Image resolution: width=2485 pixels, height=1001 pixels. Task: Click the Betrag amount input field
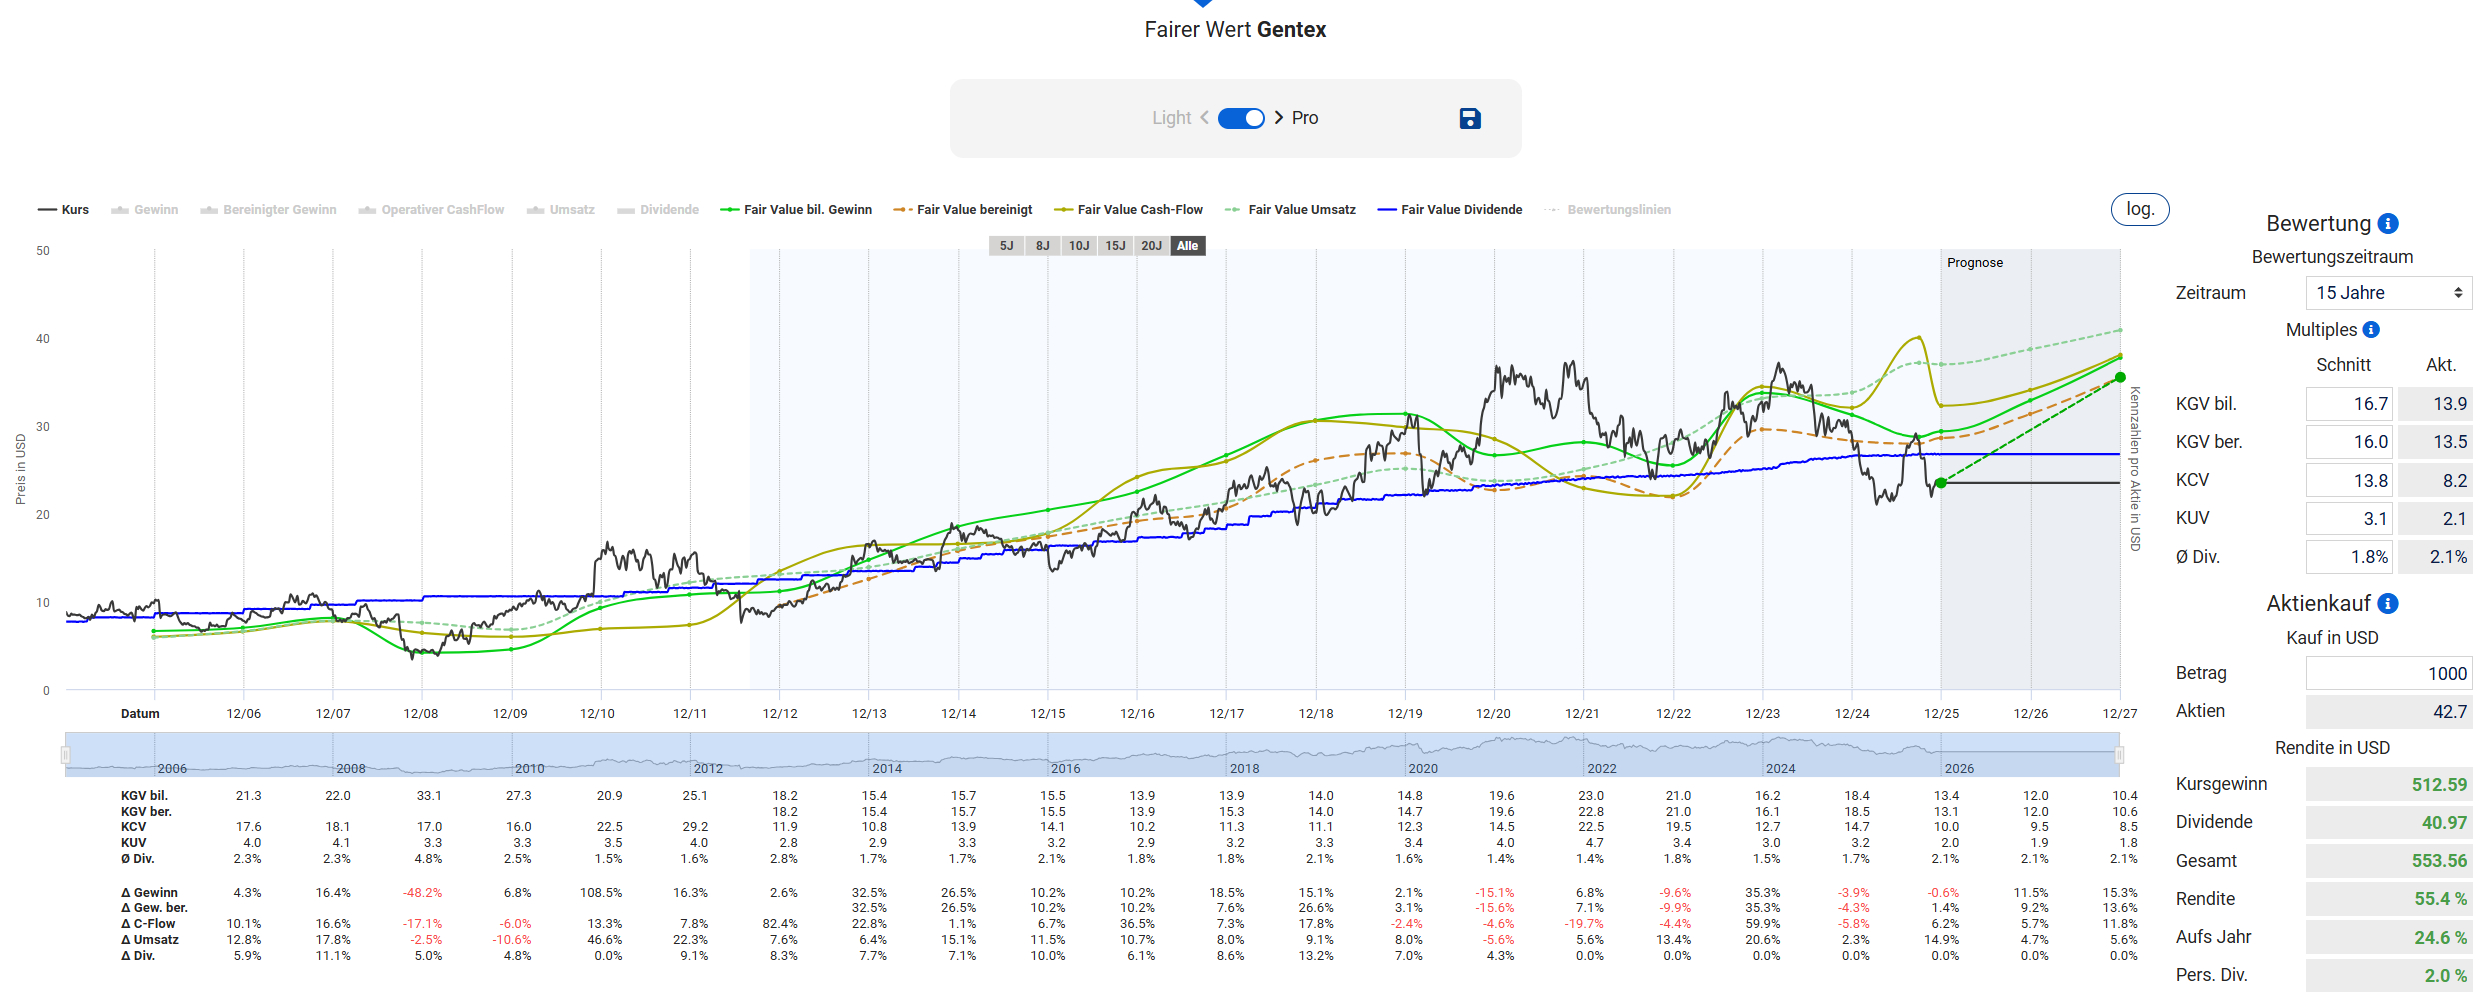[x=2388, y=674]
